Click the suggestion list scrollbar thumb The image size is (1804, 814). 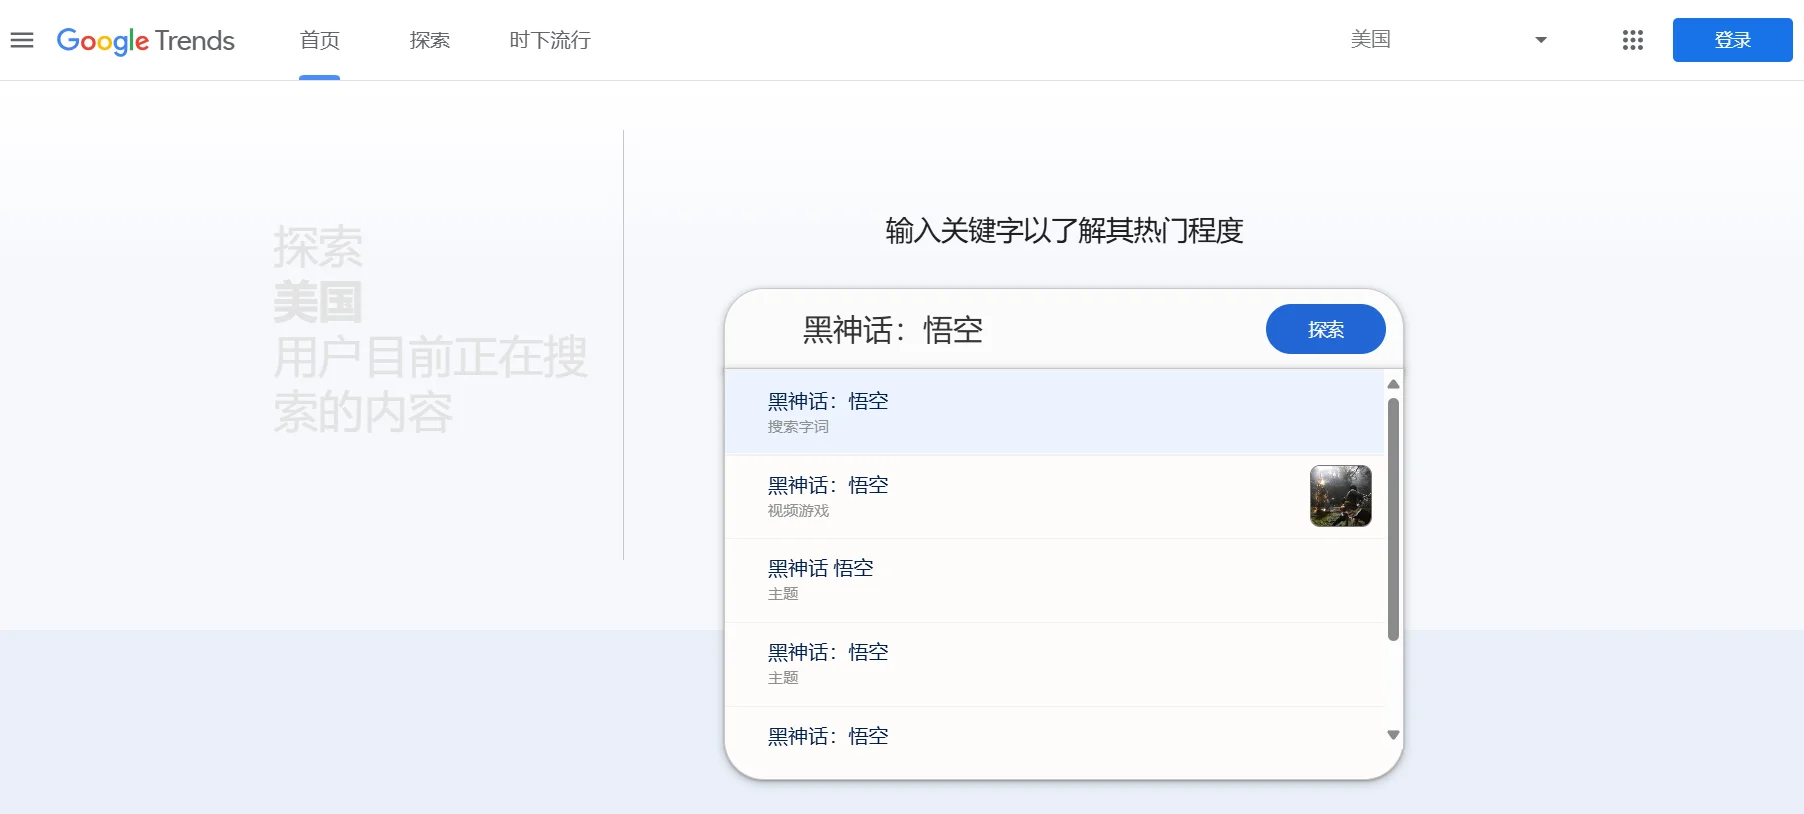point(1393,520)
